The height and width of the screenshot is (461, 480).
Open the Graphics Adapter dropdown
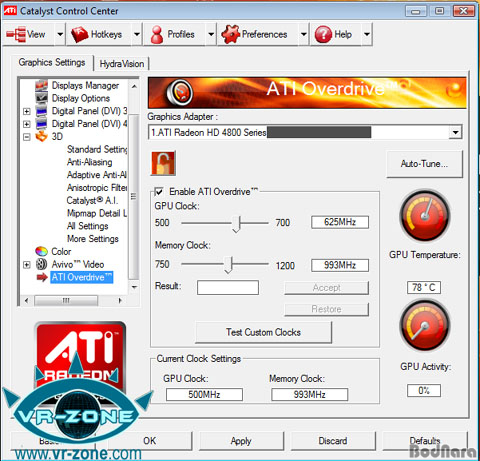(x=455, y=132)
